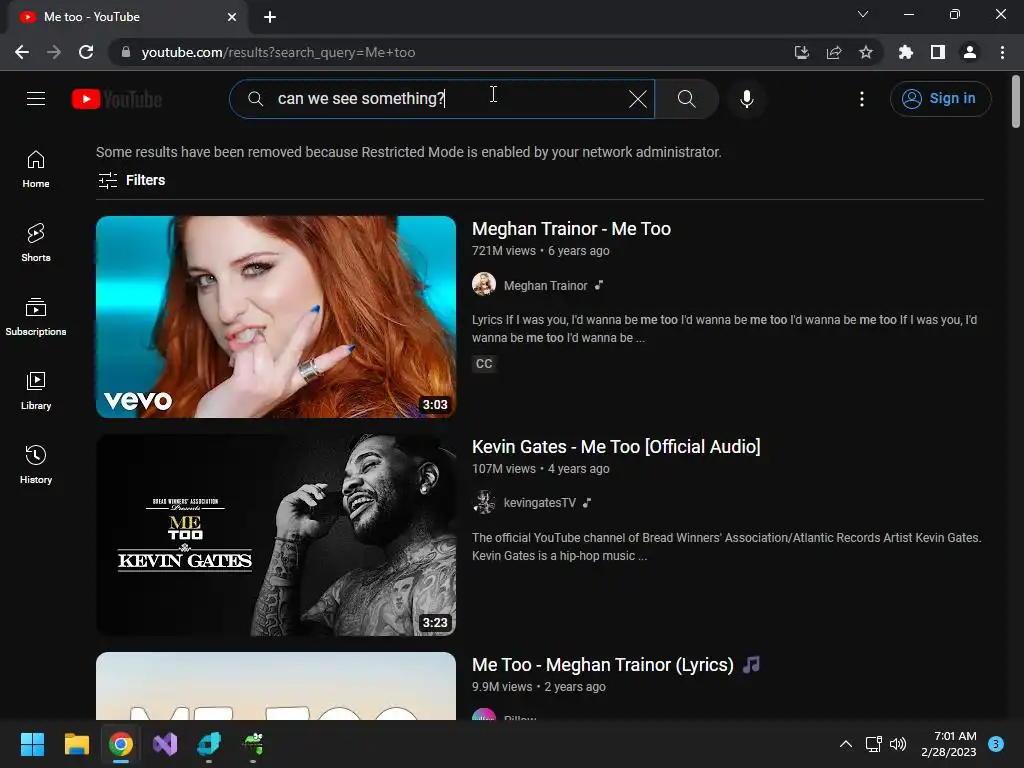Click inside the YouTube search field
1024x768 pixels.
coord(441,99)
